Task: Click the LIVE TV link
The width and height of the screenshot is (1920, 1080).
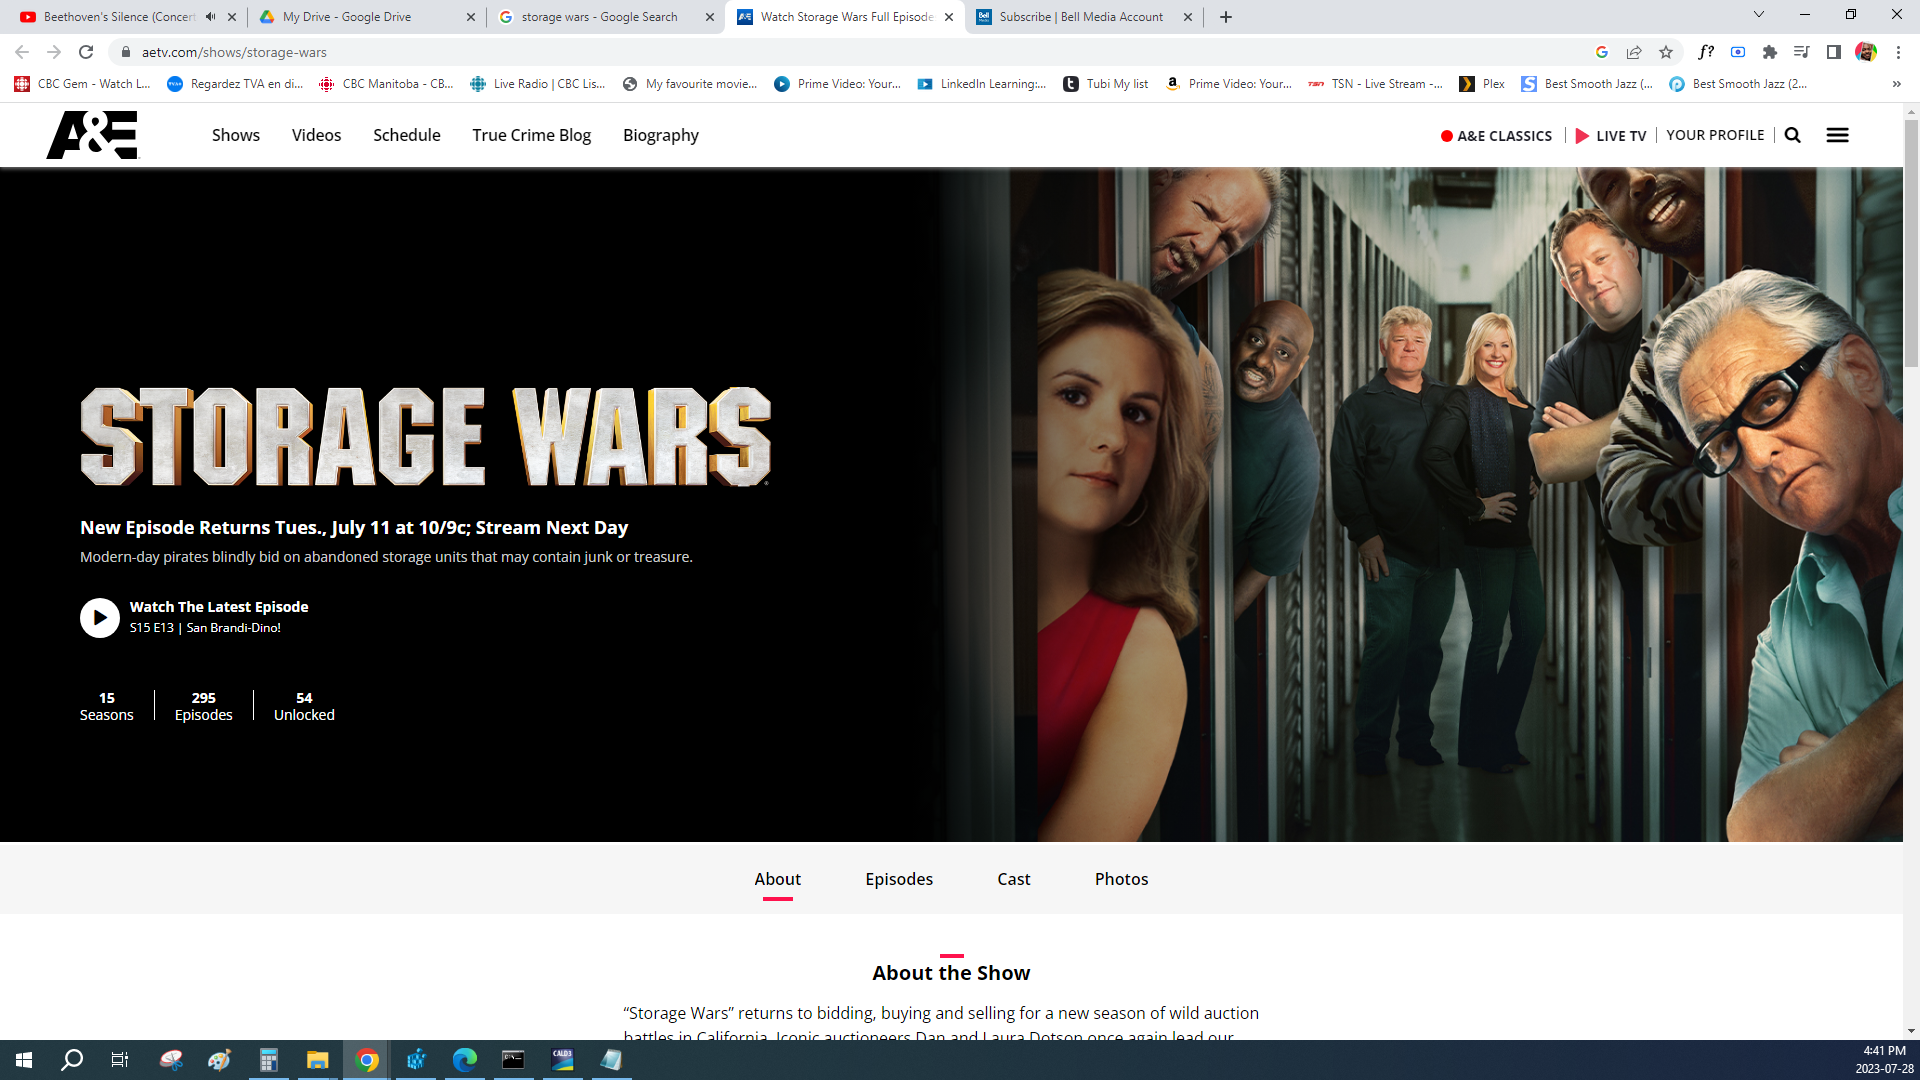Action: click(1610, 135)
